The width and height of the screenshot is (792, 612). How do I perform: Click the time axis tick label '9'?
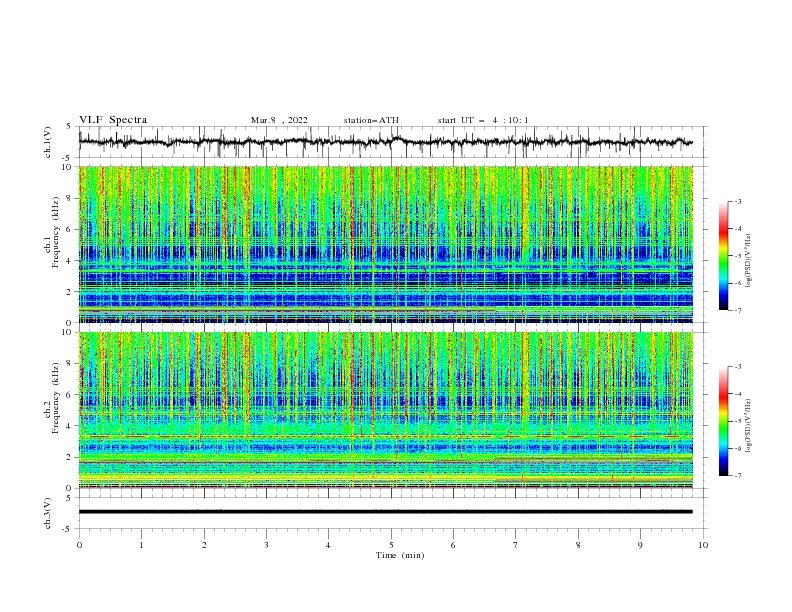(x=640, y=545)
